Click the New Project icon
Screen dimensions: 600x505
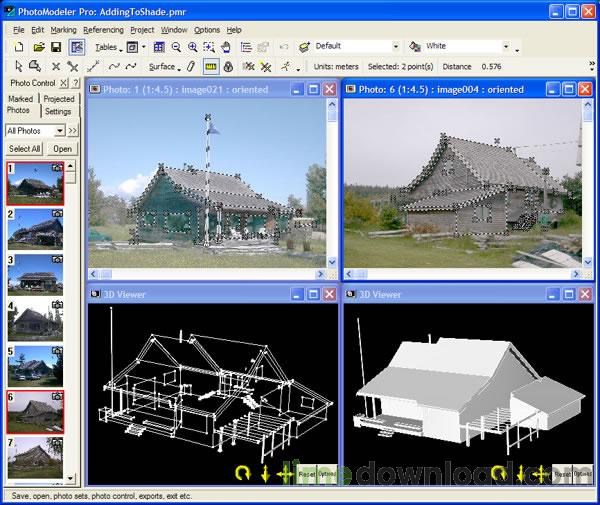pos(18,47)
